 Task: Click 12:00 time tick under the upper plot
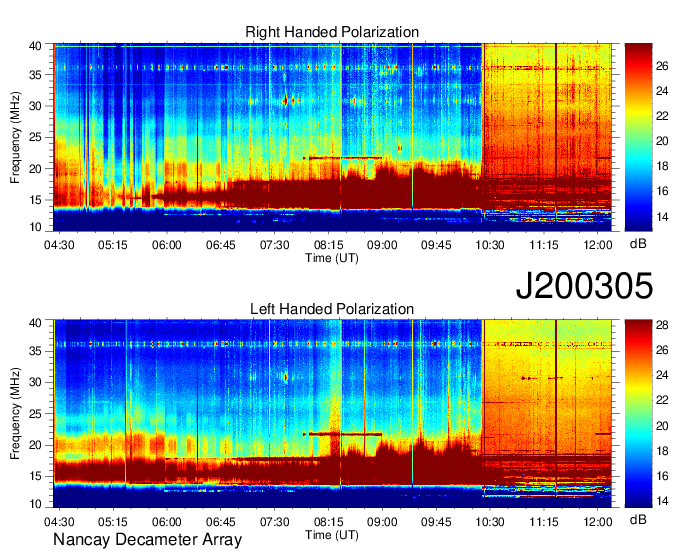(598, 245)
